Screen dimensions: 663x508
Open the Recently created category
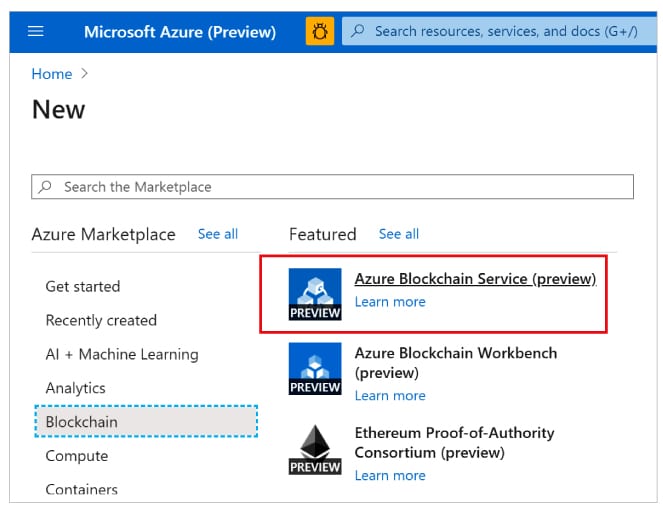pyautogui.click(x=101, y=320)
